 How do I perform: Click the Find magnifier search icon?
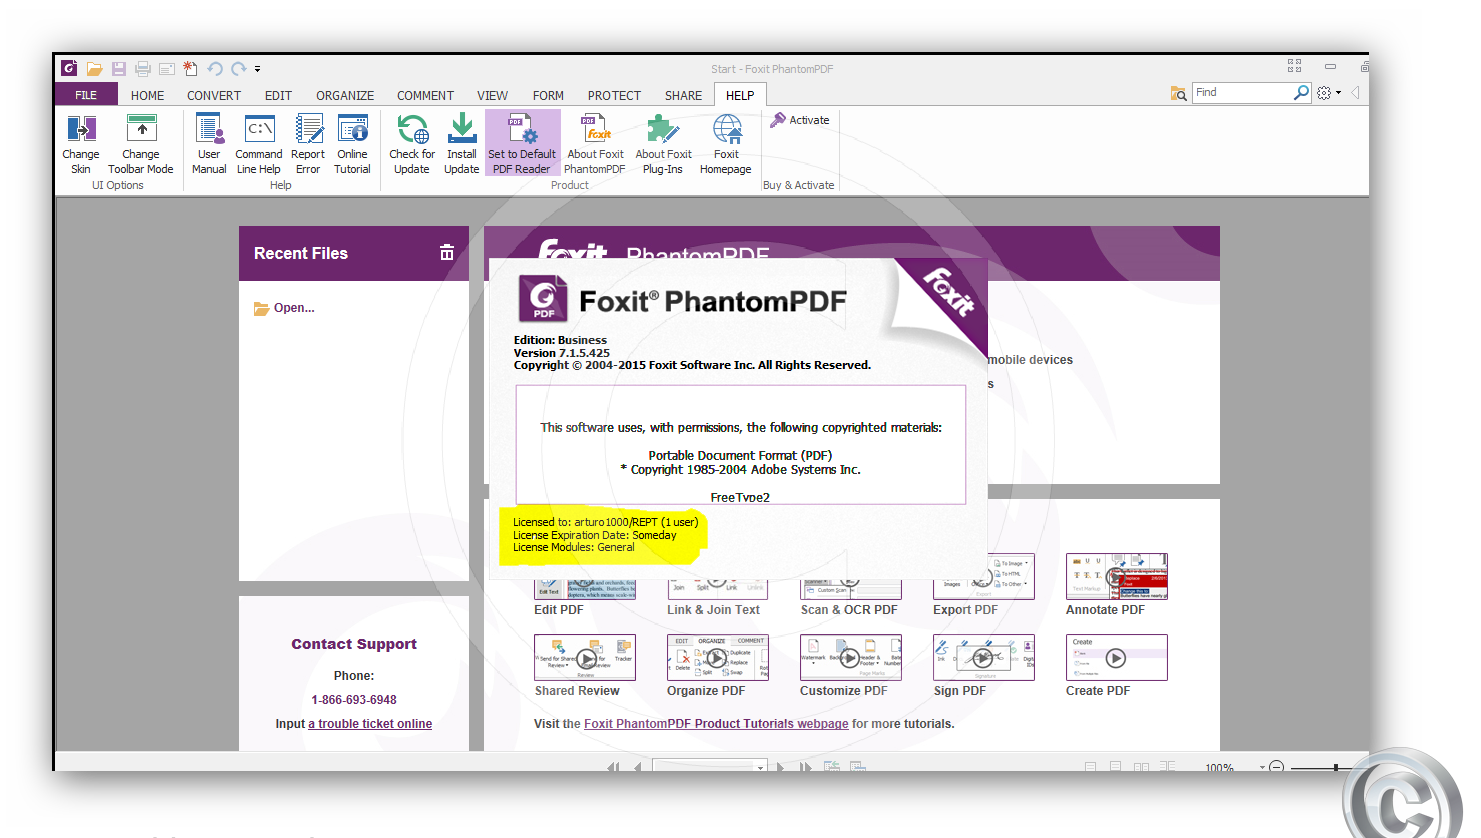click(1301, 92)
